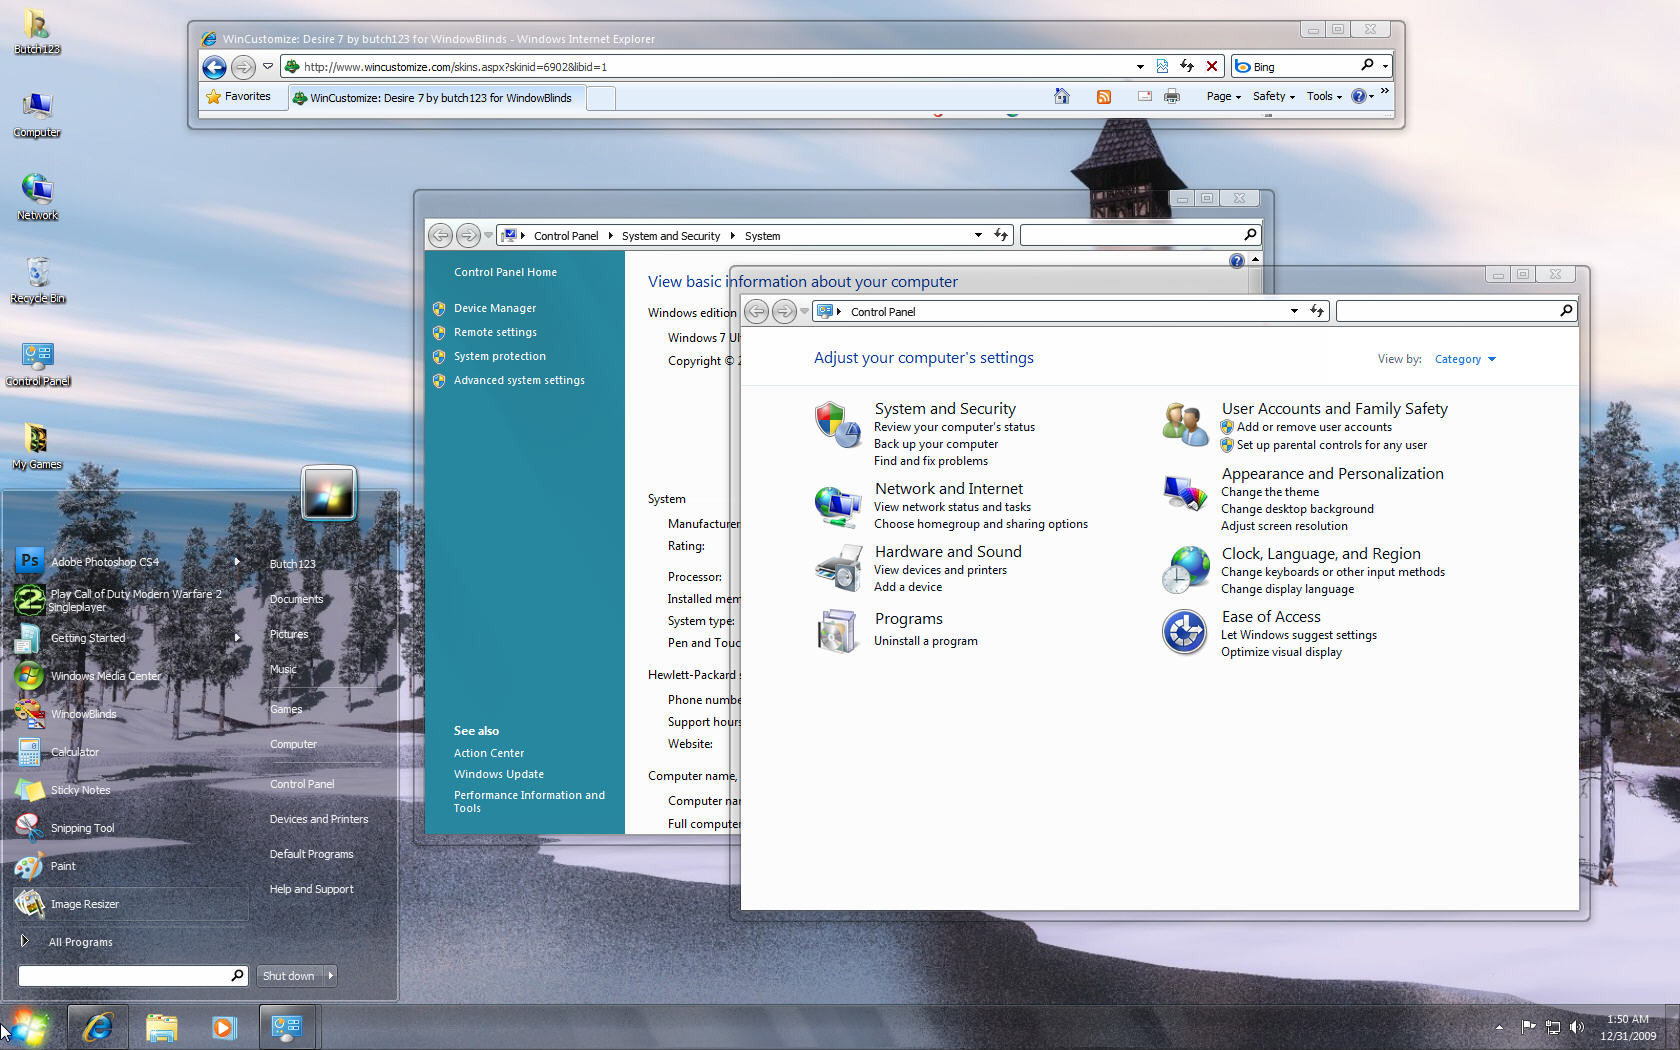This screenshot has width=1680, height=1050.
Task: Open Help and Support in Start menu
Action: click(311, 889)
